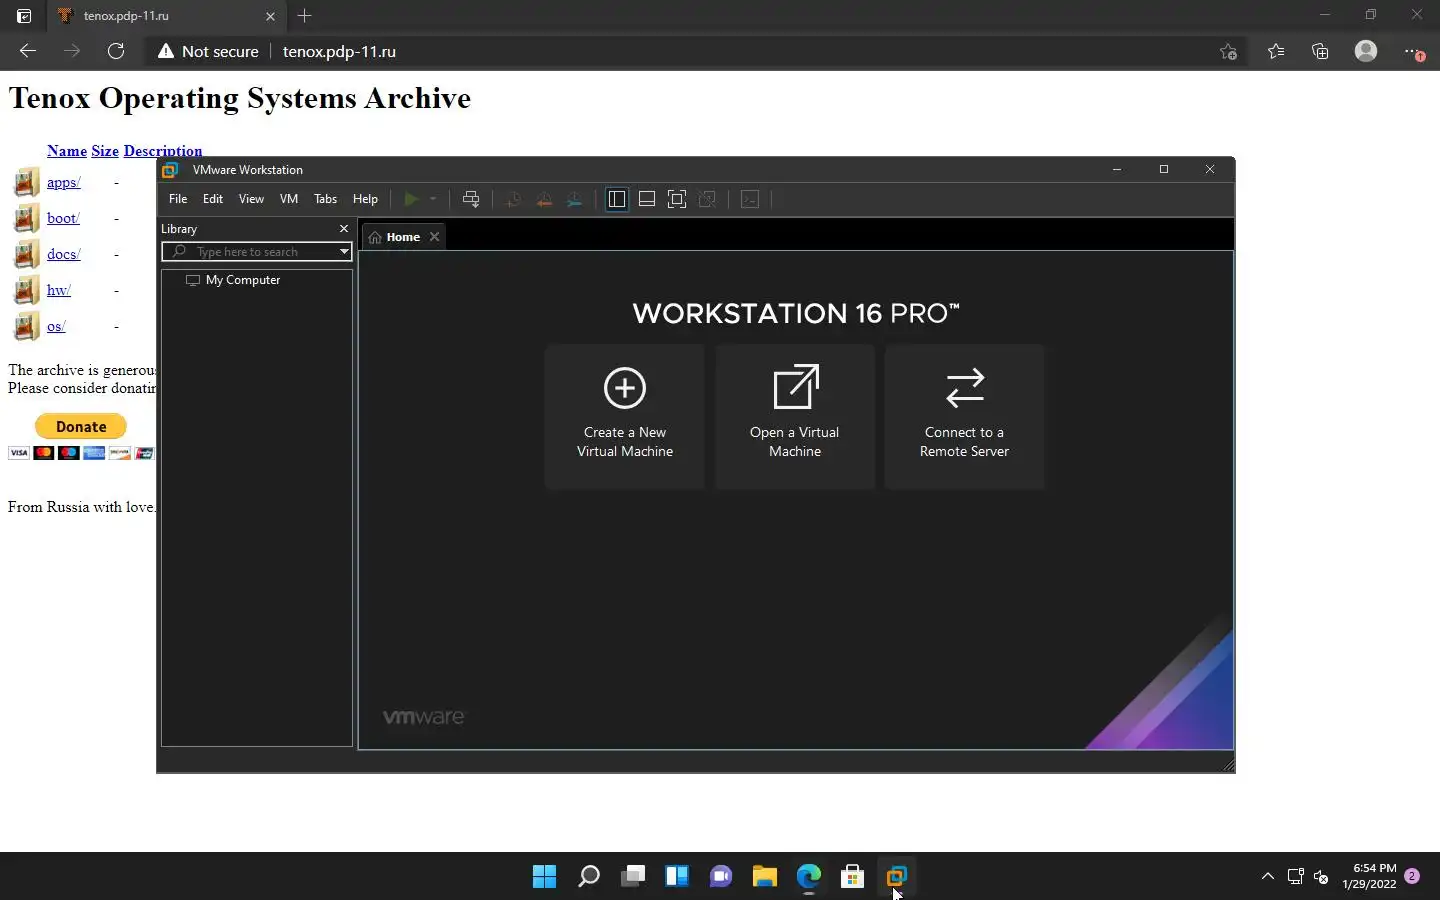Close the Home tab

tap(434, 237)
